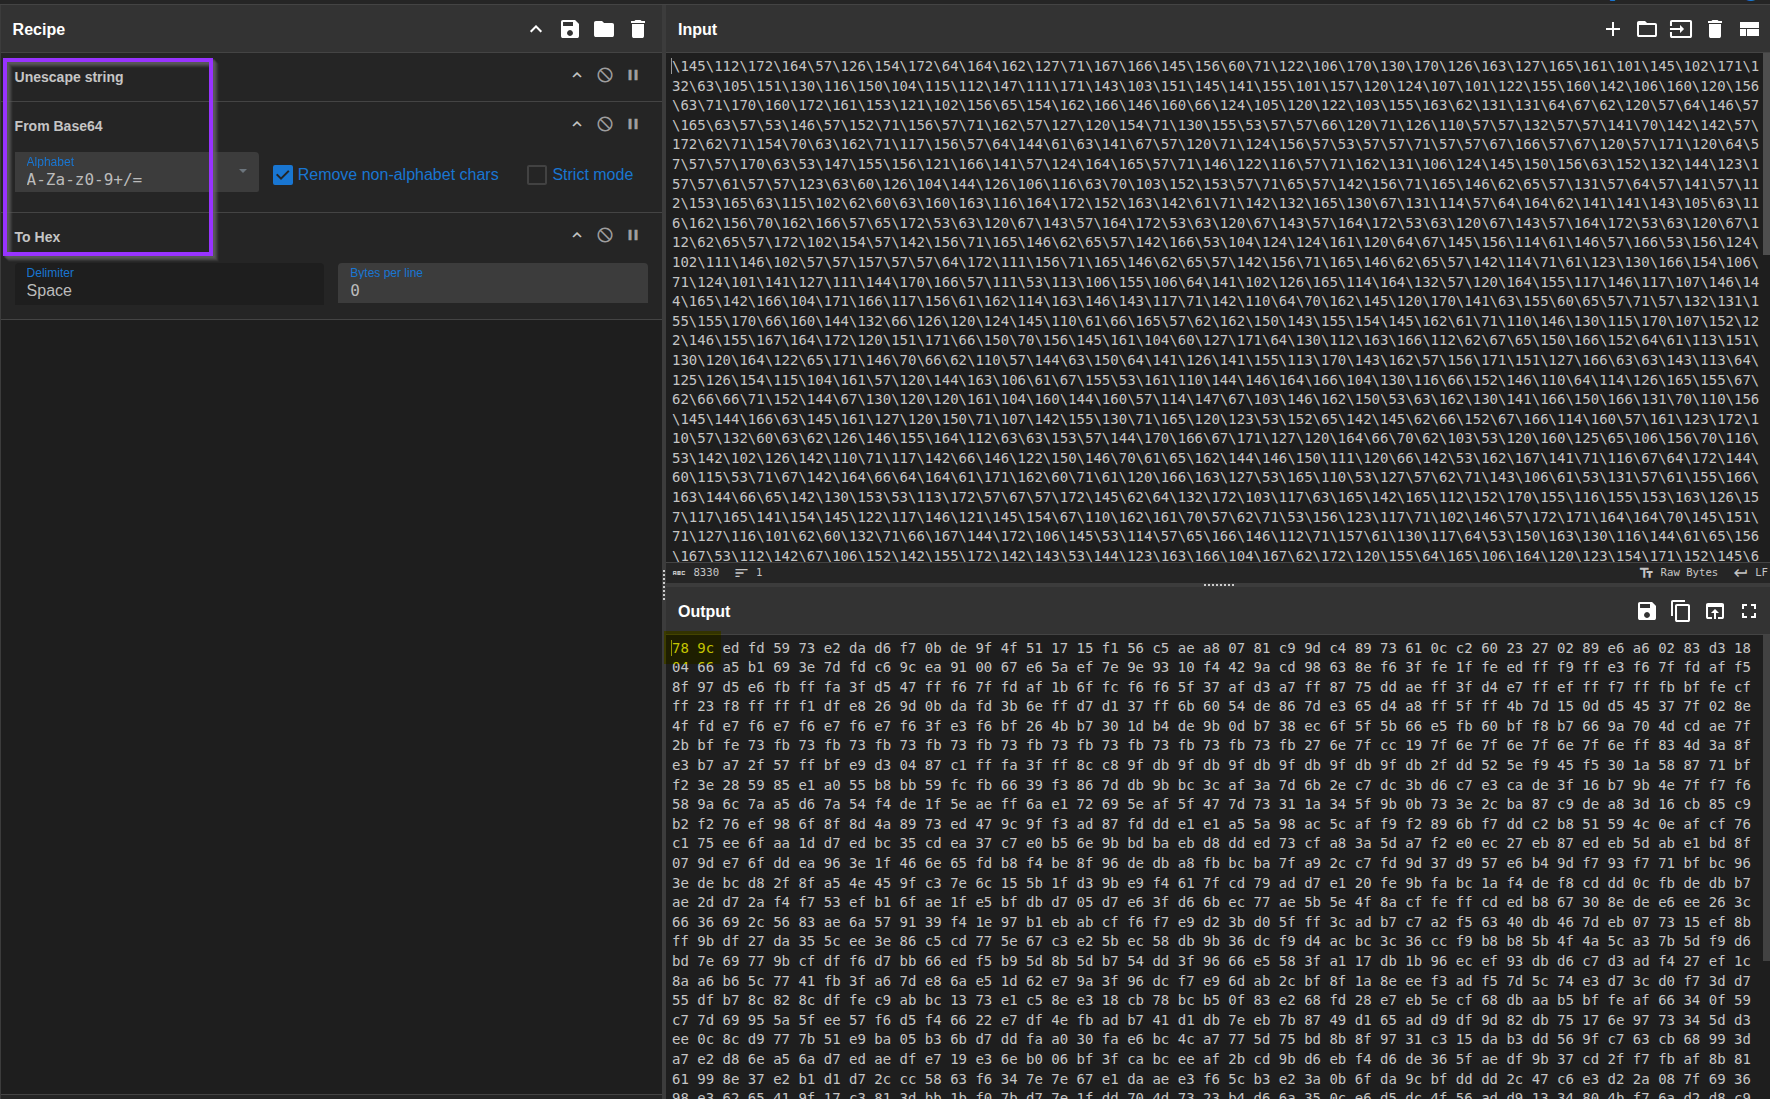Disable the Unescape string operation
1770x1099 pixels.
click(x=604, y=75)
